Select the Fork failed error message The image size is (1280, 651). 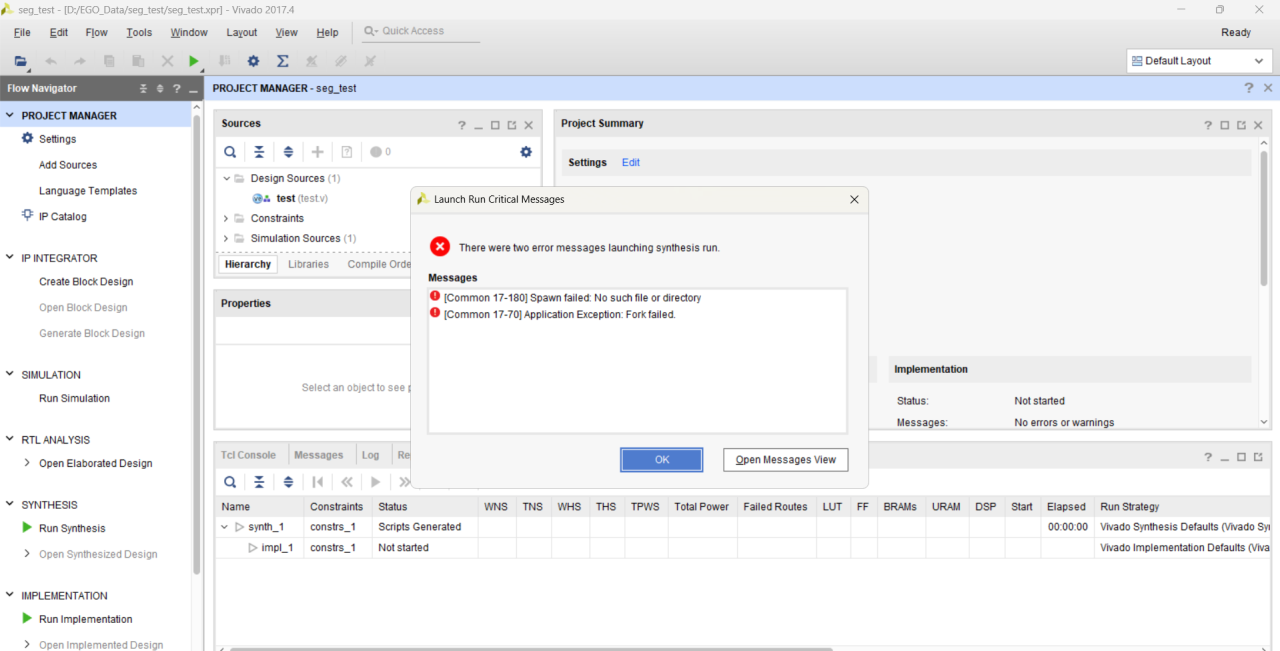[637, 314]
